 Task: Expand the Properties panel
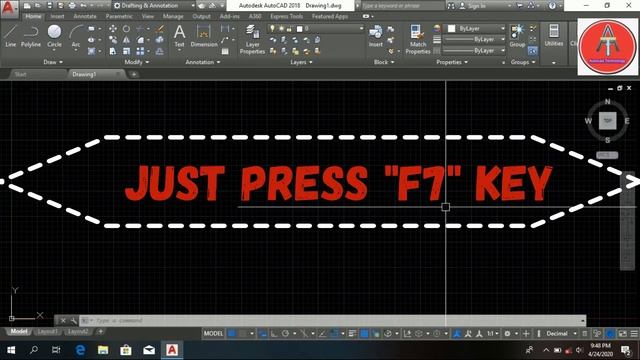pyautogui.click(x=452, y=62)
